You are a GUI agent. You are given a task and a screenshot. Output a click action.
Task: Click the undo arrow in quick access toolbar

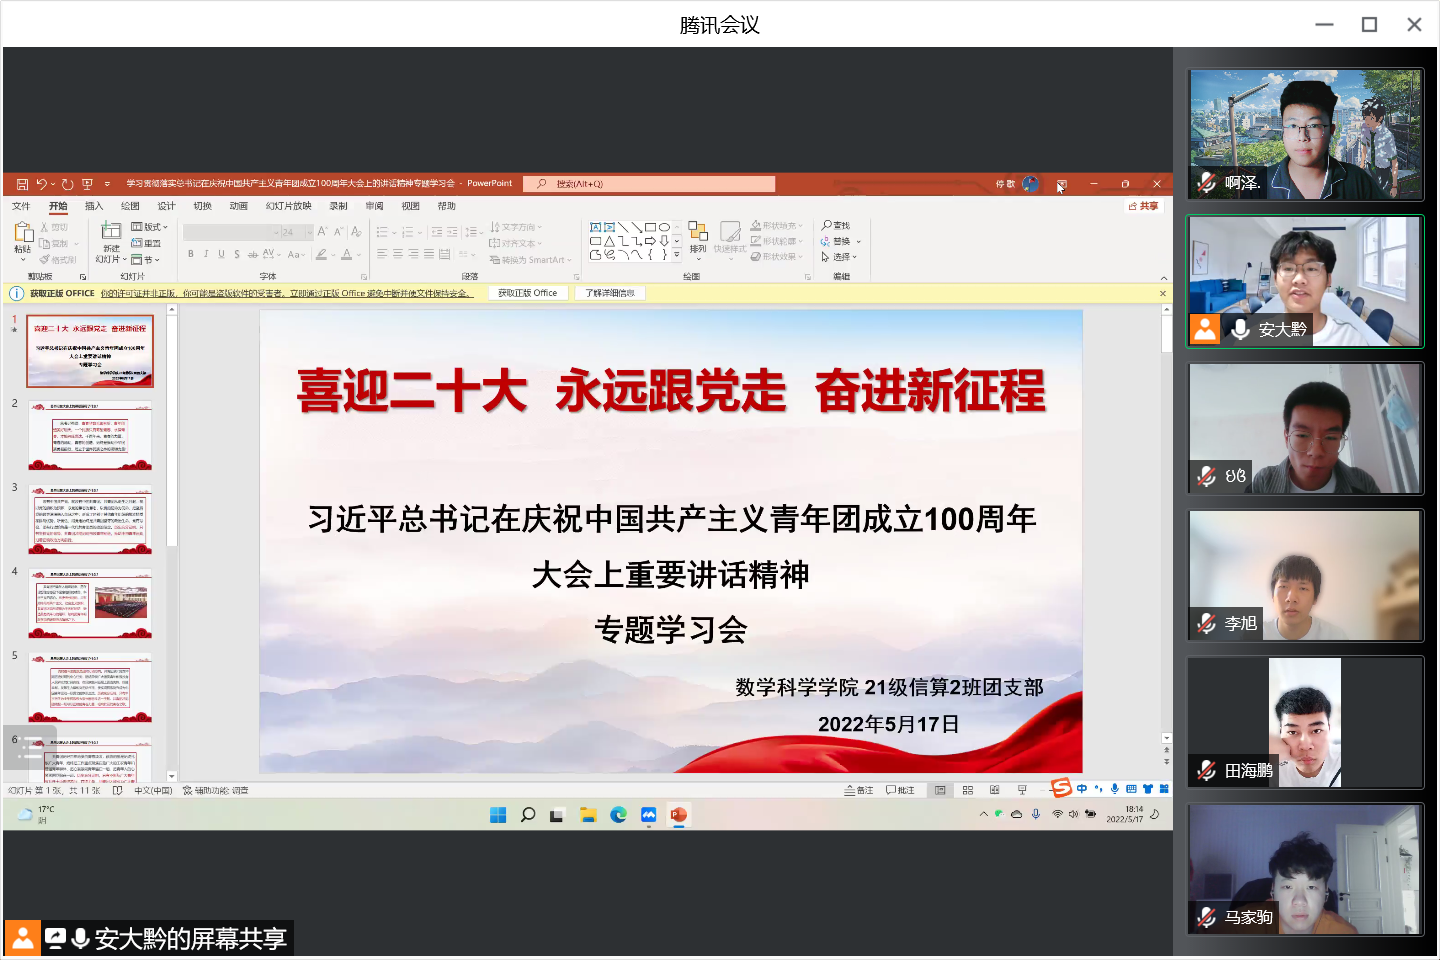[x=41, y=184]
